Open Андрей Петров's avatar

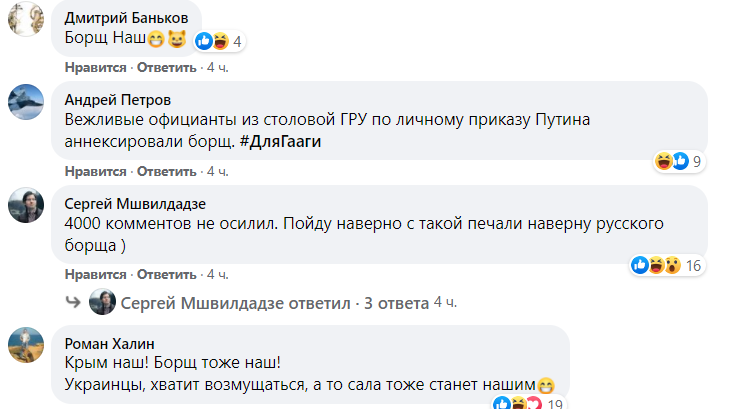pyautogui.click(x=26, y=102)
